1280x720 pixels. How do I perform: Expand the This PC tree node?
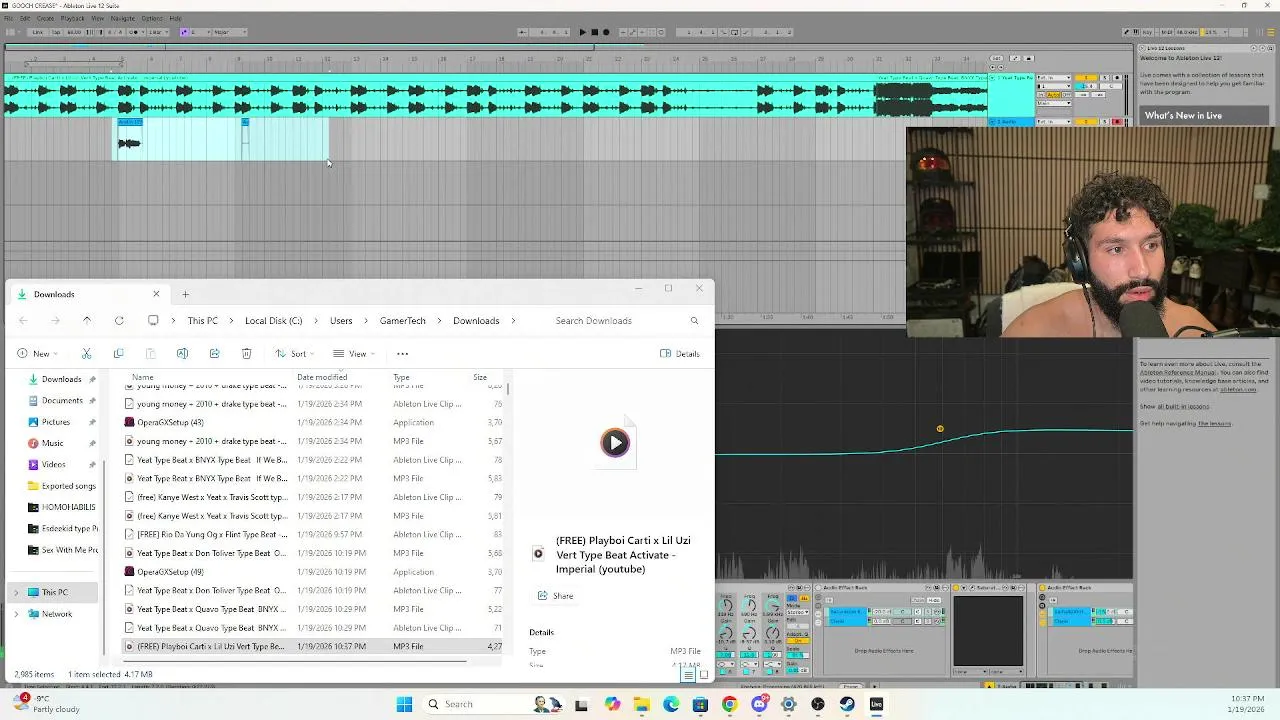coord(15,592)
